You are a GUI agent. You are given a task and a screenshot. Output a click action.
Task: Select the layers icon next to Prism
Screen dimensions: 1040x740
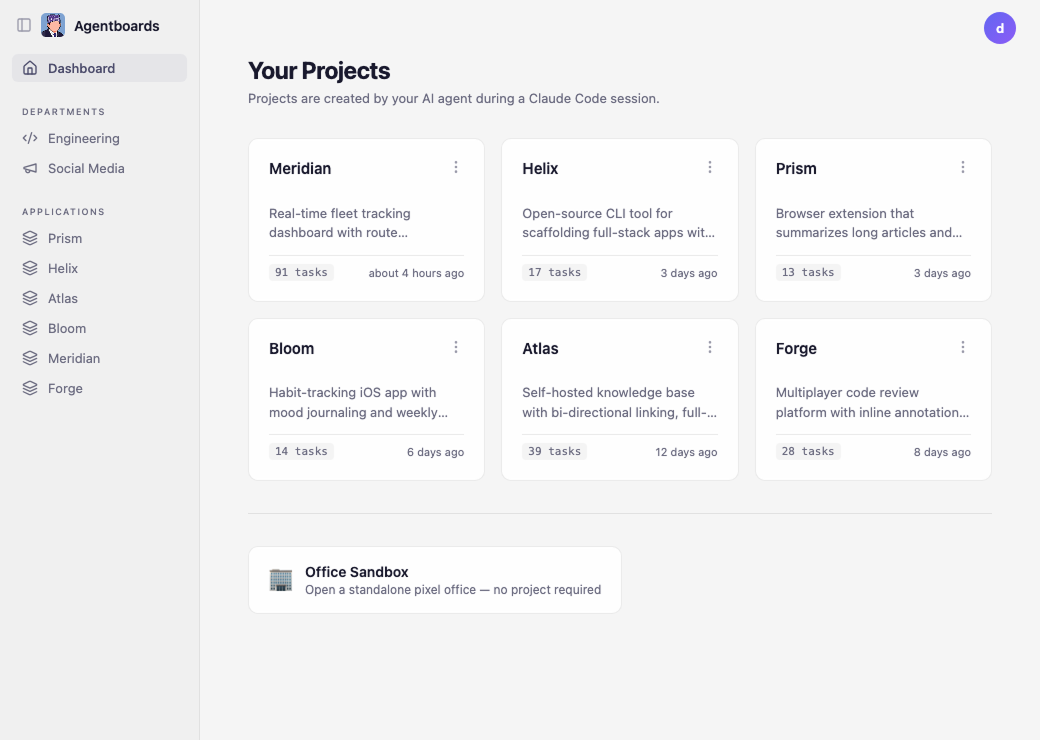[x=31, y=238]
